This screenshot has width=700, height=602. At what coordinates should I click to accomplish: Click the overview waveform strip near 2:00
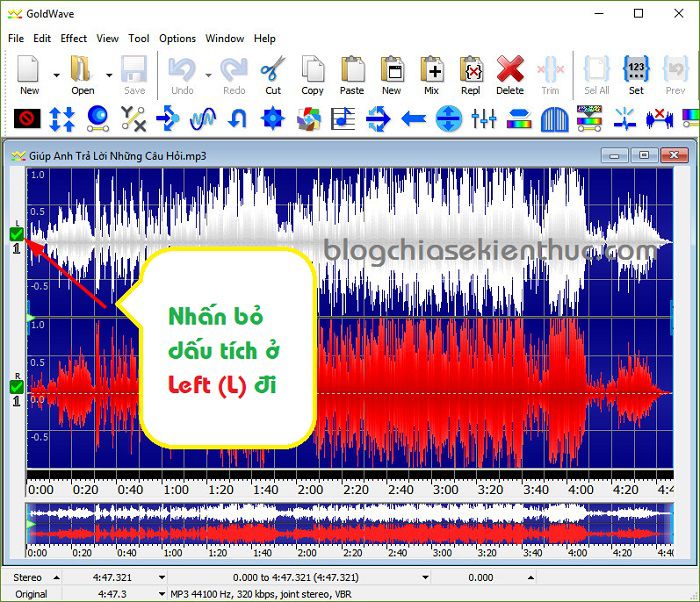tap(307, 524)
